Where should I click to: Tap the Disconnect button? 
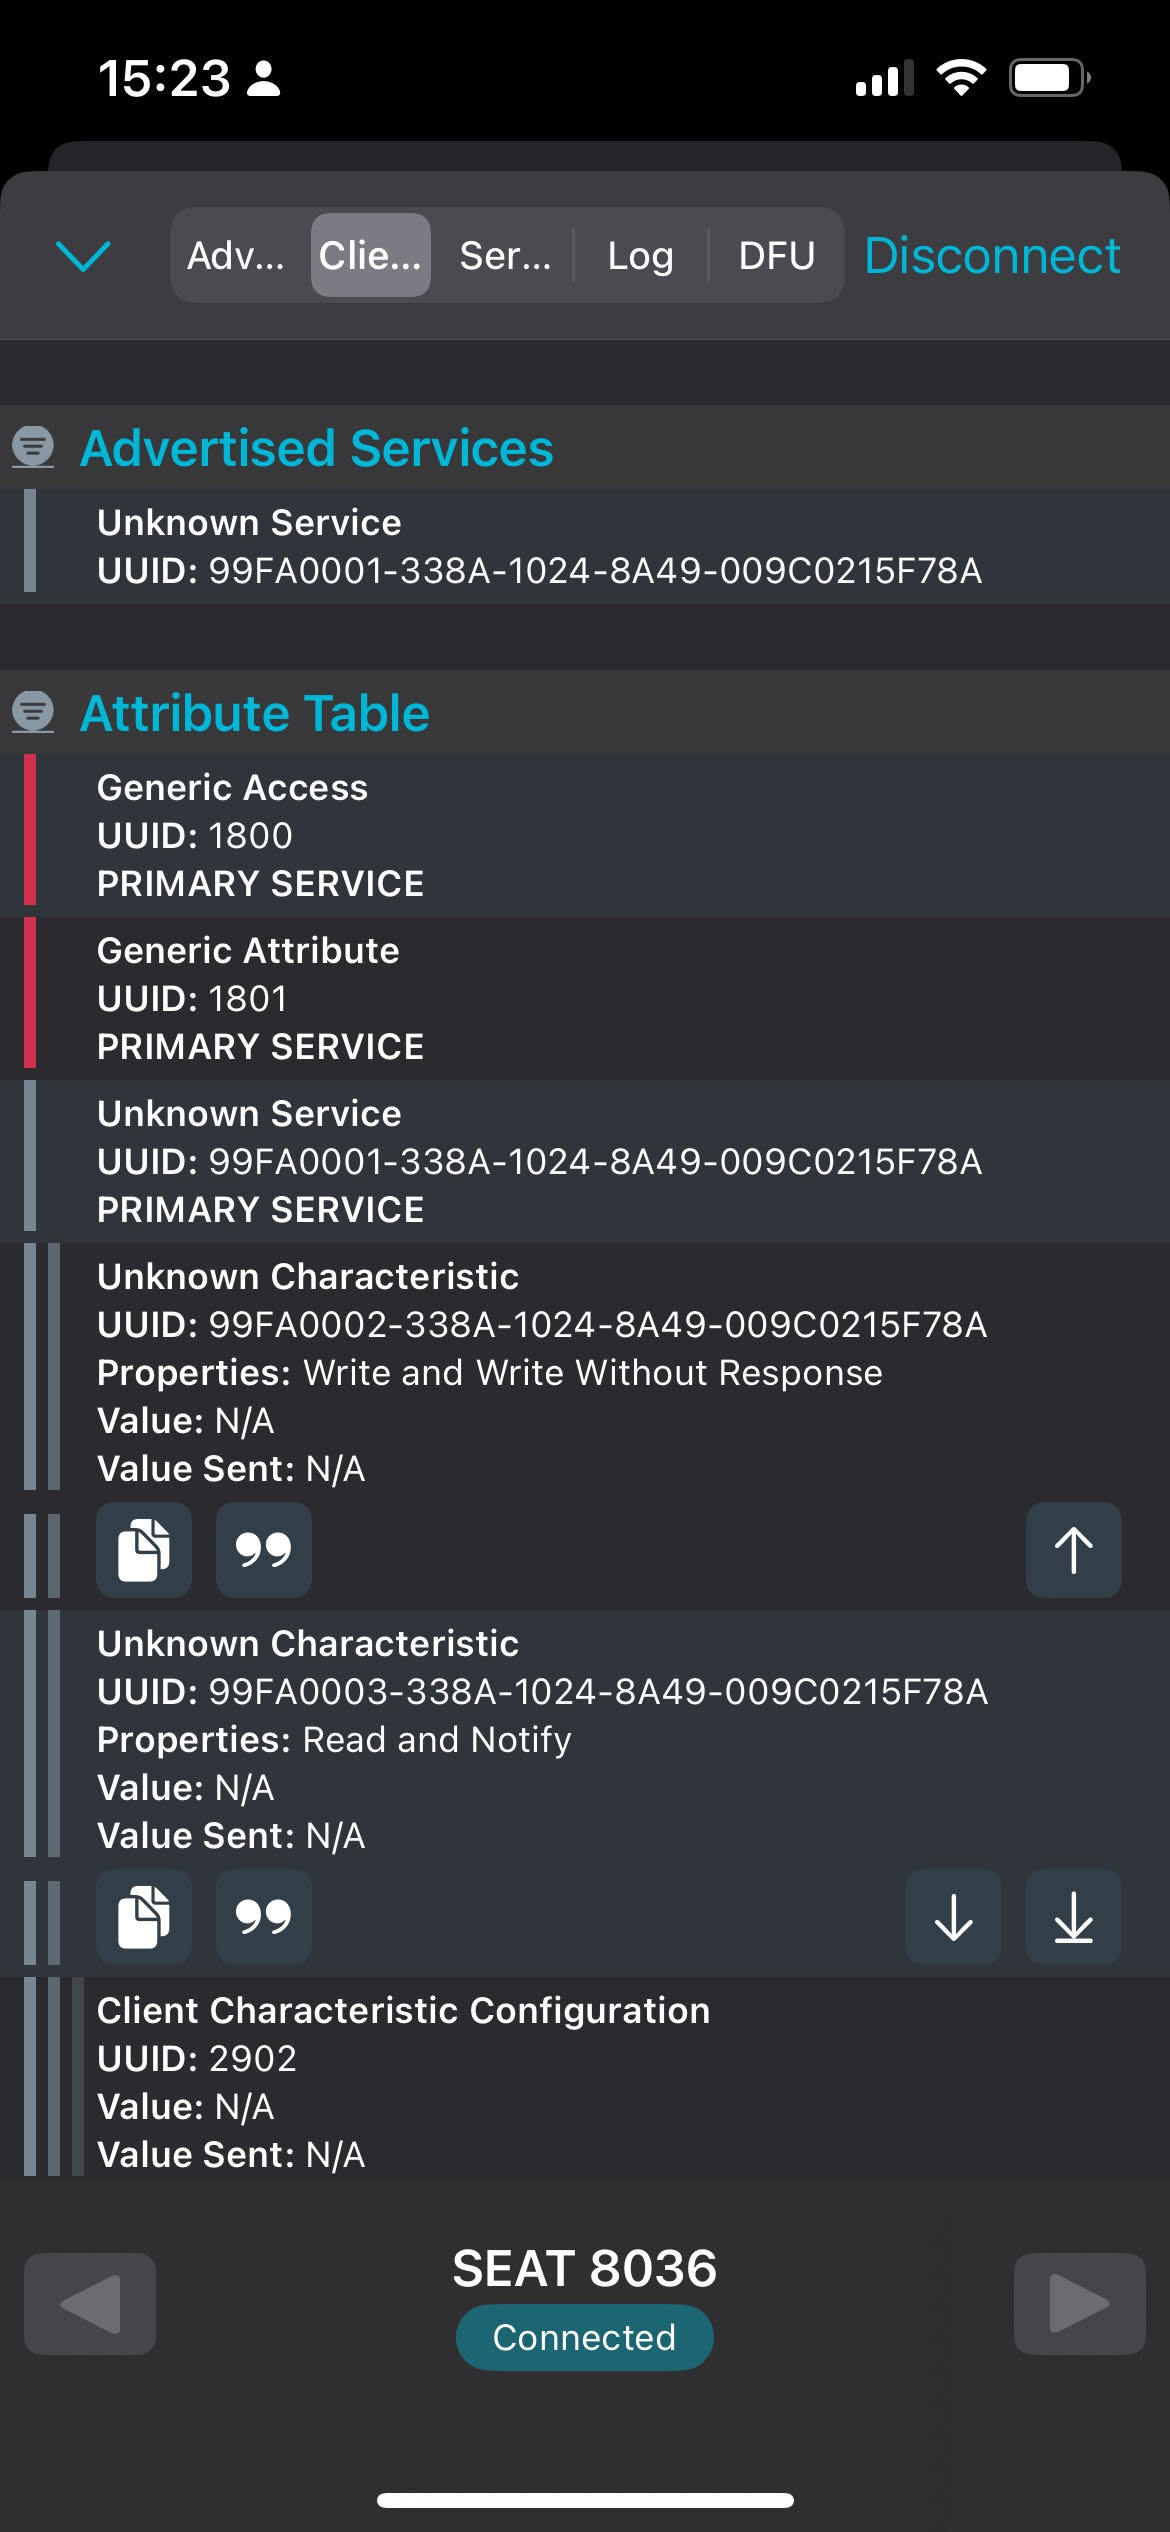[992, 255]
